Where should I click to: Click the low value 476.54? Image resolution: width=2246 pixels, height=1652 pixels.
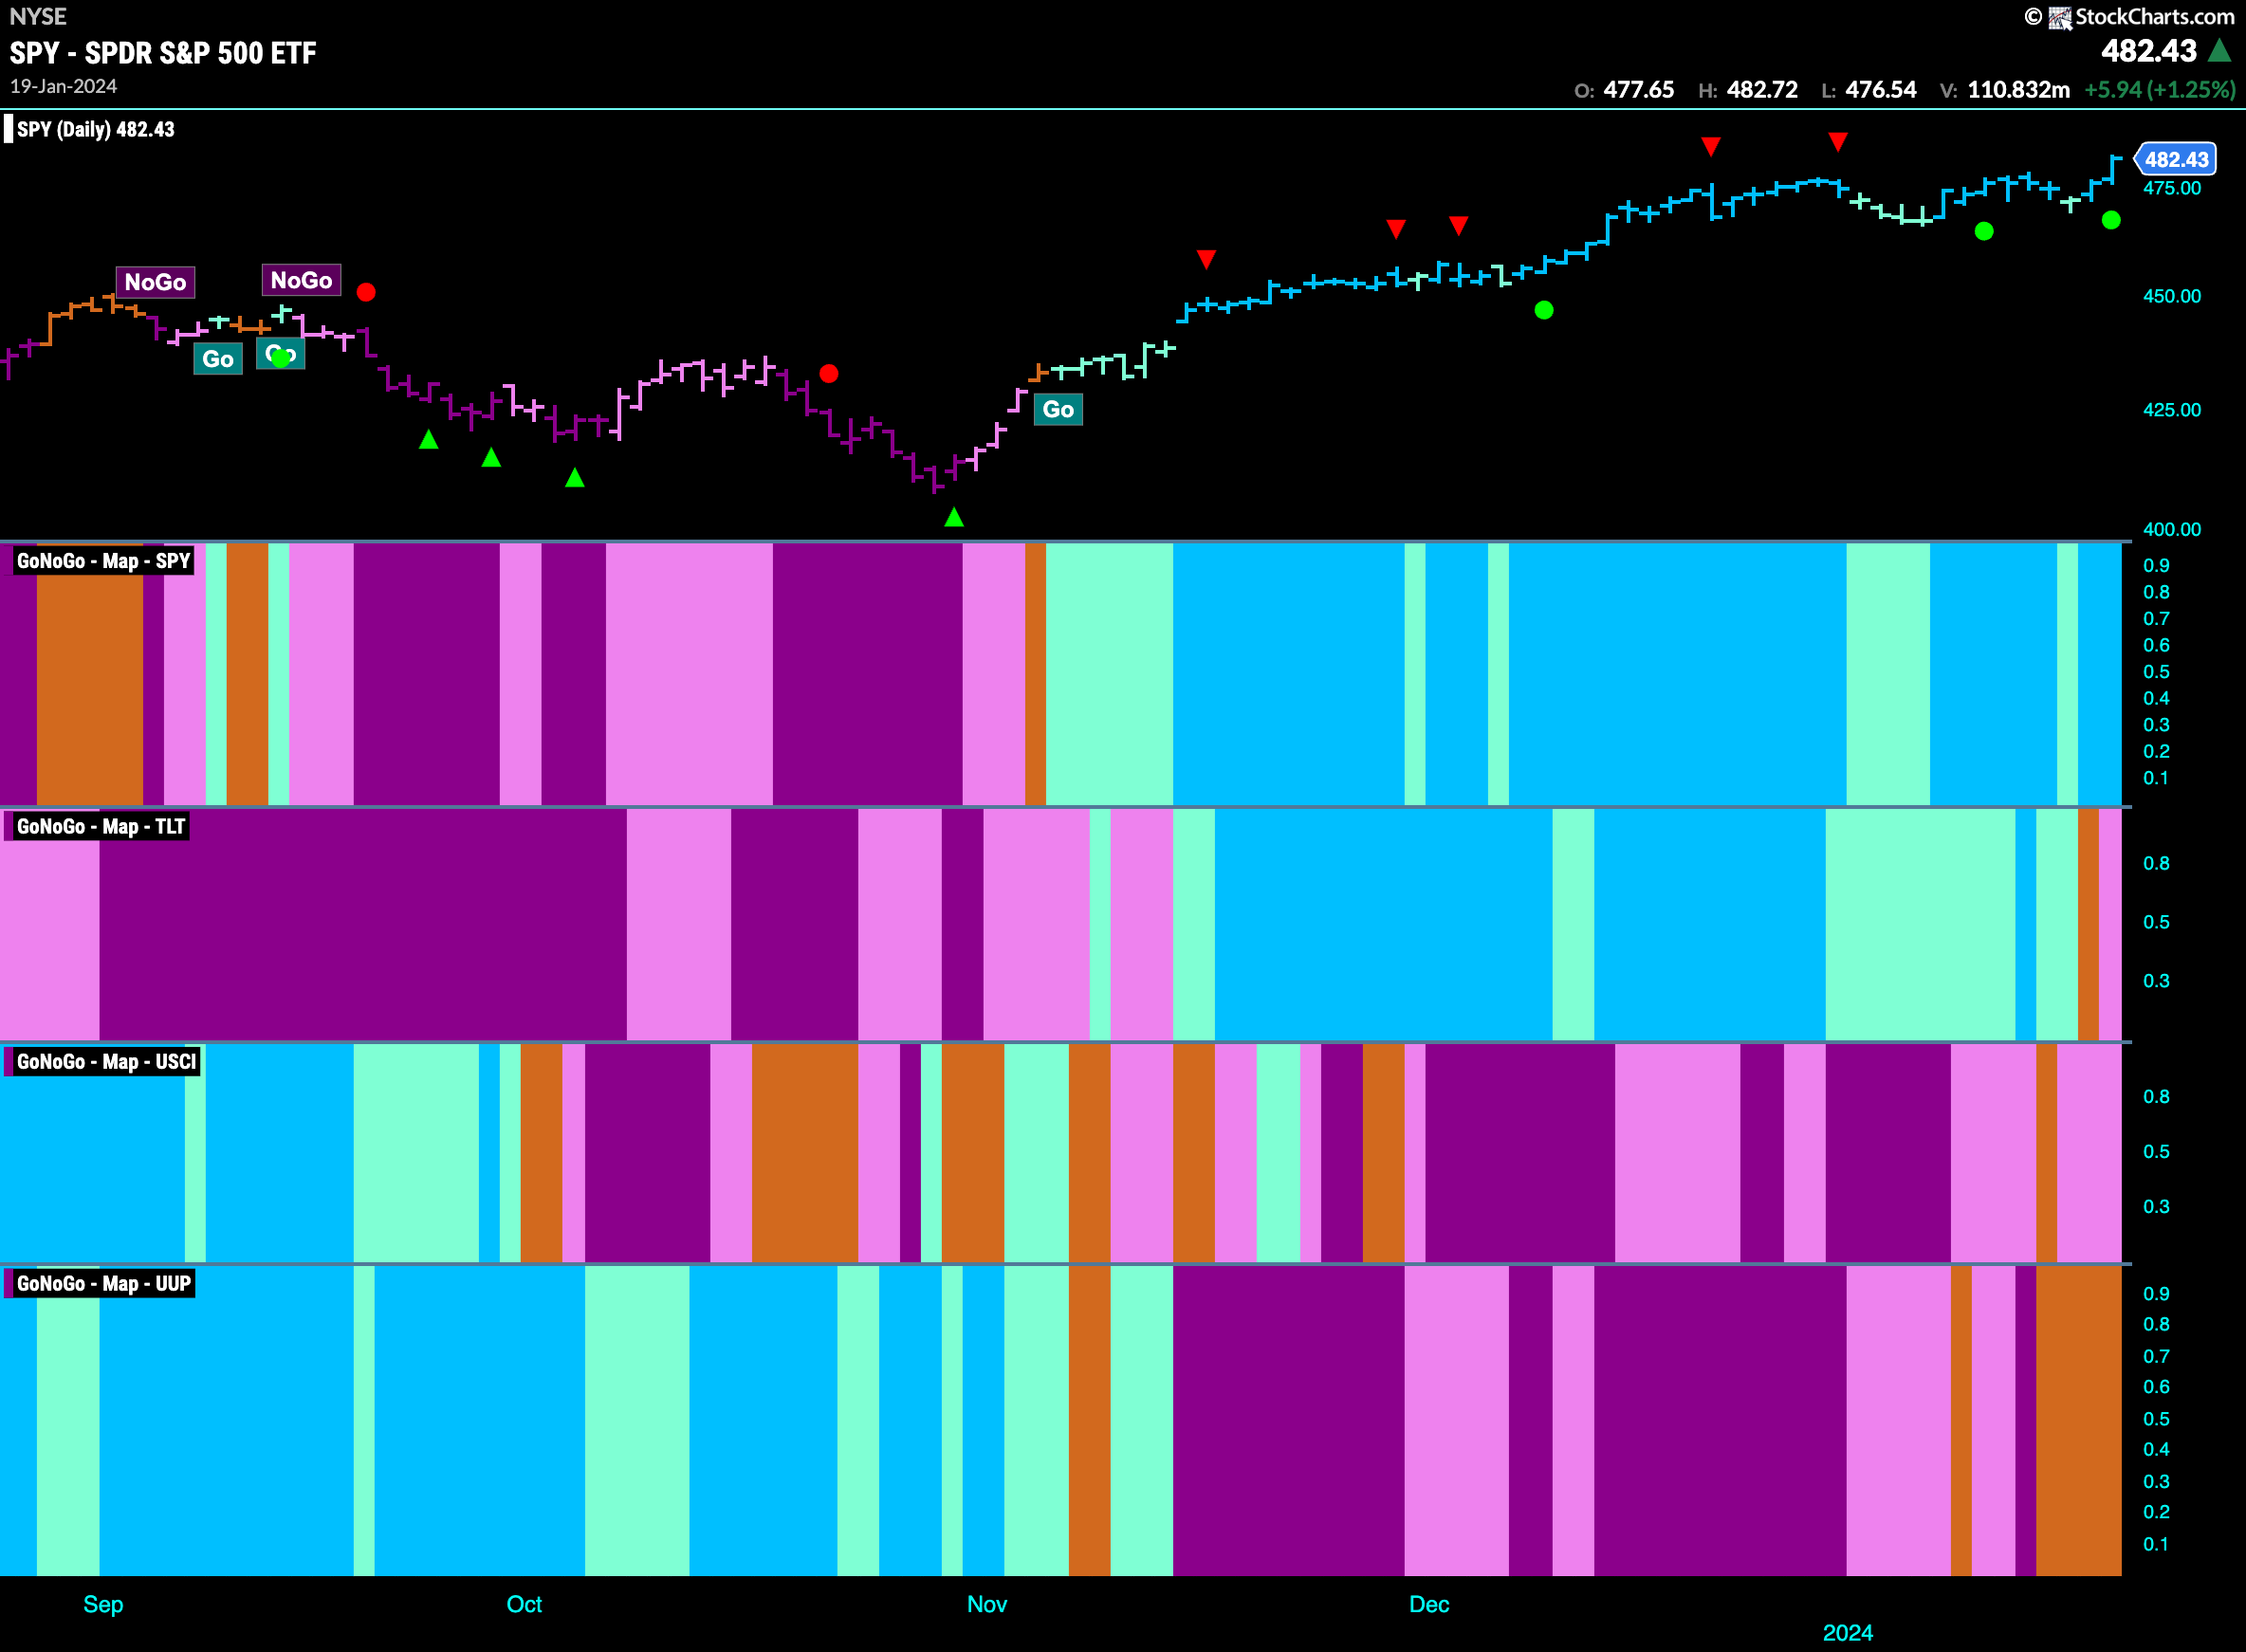(1880, 90)
